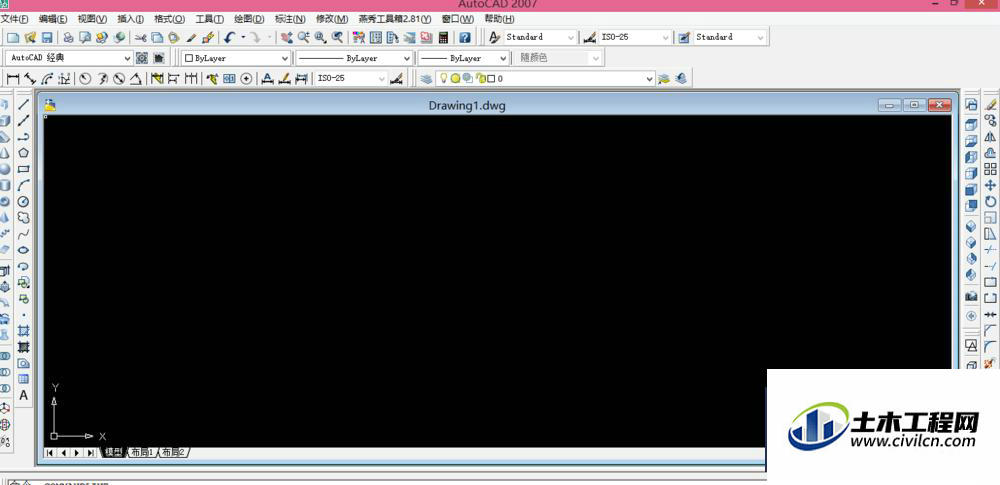1000x485 pixels.
Task: Select the Aligned dimension tool
Action: (30, 78)
